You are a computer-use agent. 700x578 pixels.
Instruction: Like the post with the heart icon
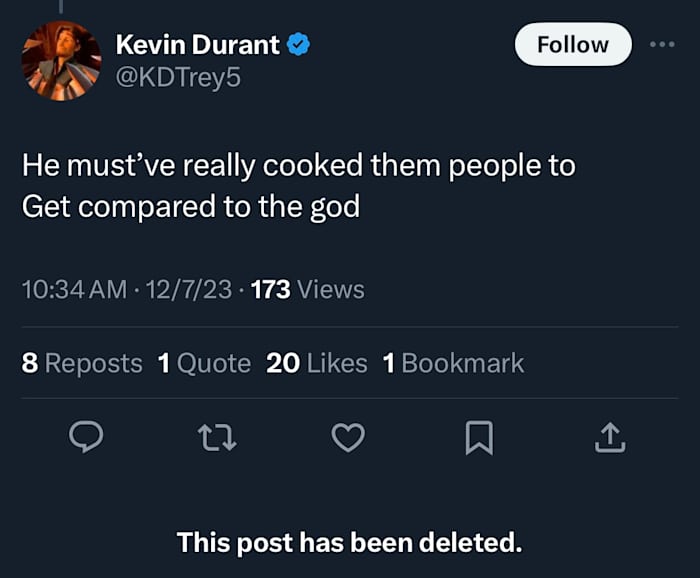click(x=348, y=437)
